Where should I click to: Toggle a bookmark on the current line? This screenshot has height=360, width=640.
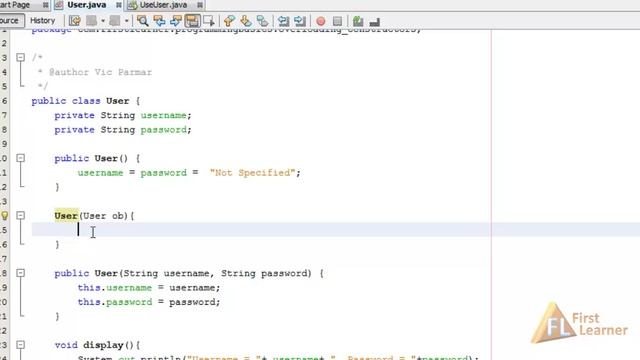[x=262, y=20]
